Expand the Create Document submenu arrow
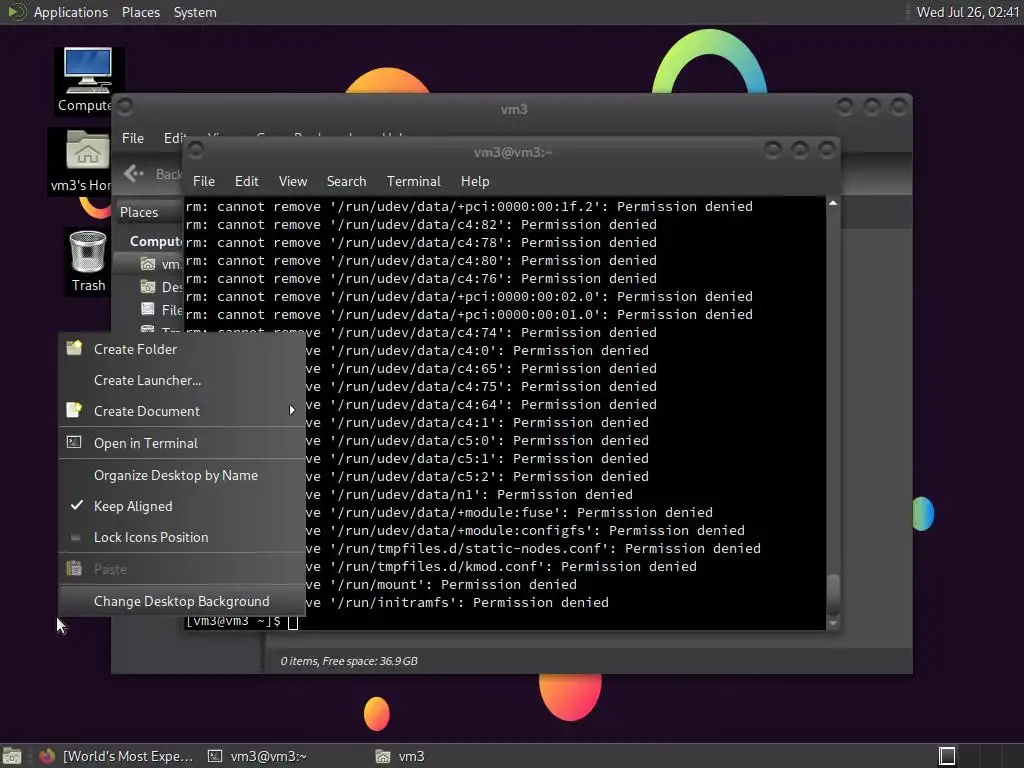 [x=292, y=410]
